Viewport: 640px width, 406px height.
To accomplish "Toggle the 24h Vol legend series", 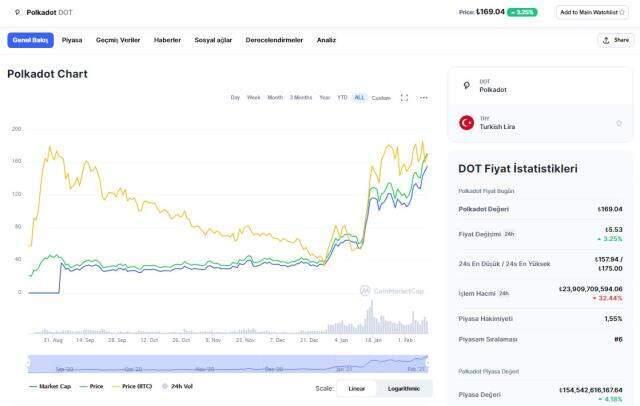I will (x=178, y=386).
